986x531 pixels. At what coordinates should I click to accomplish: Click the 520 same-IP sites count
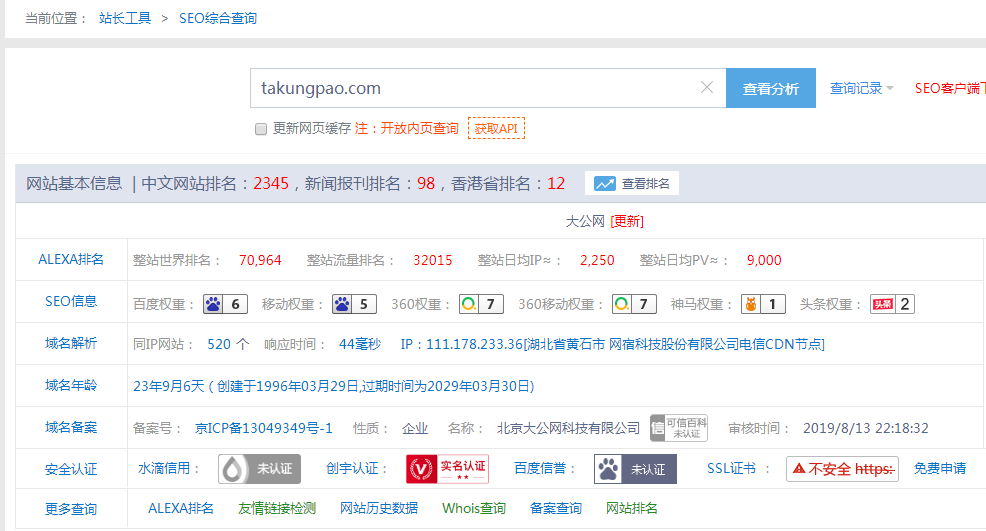pos(219,344)
